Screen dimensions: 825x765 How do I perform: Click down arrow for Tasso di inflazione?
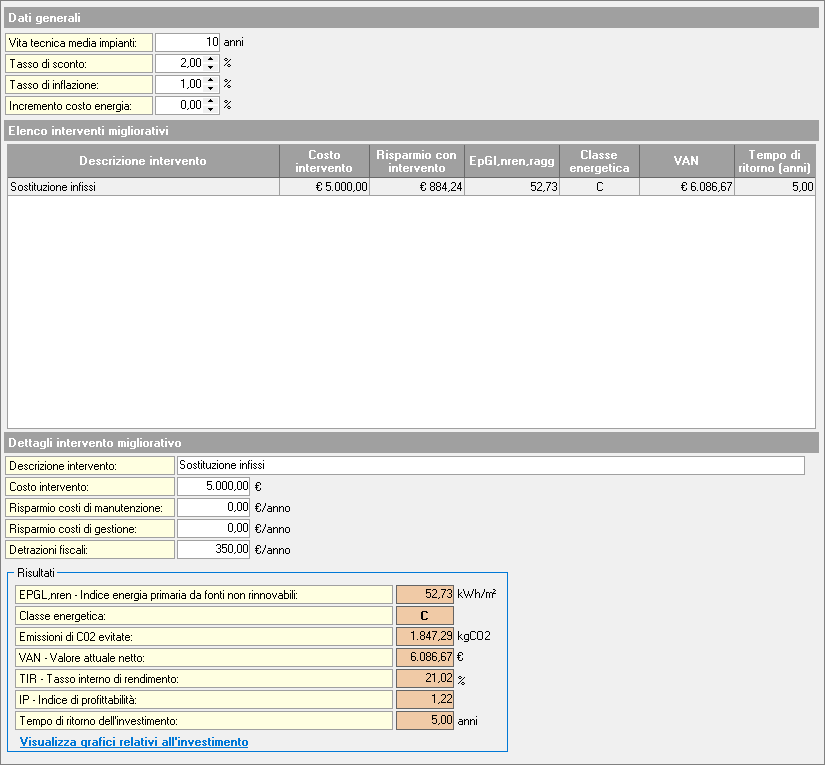click(210, 88)
